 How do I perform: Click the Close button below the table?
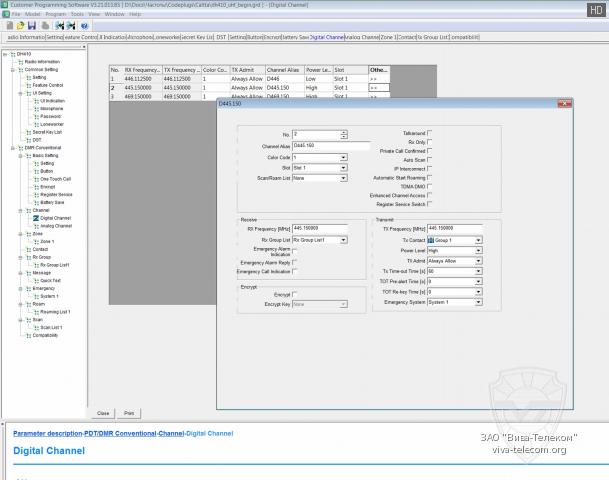103,413
